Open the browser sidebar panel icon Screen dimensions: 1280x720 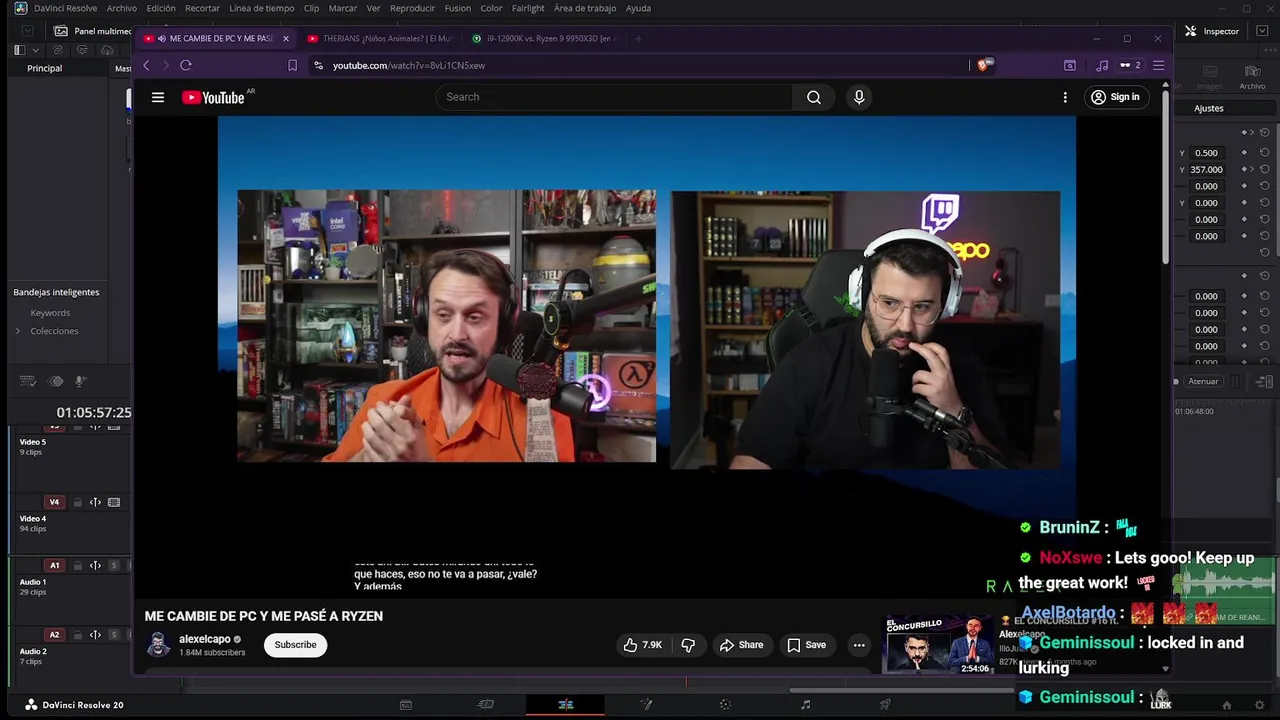click(1070, 65)
